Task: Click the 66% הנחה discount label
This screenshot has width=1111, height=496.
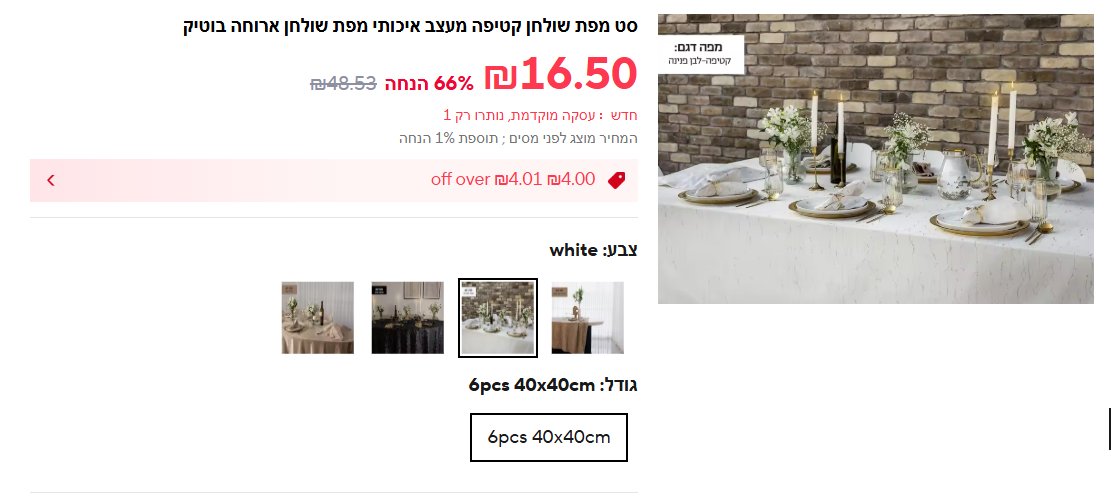Action: tap(429, 84)
